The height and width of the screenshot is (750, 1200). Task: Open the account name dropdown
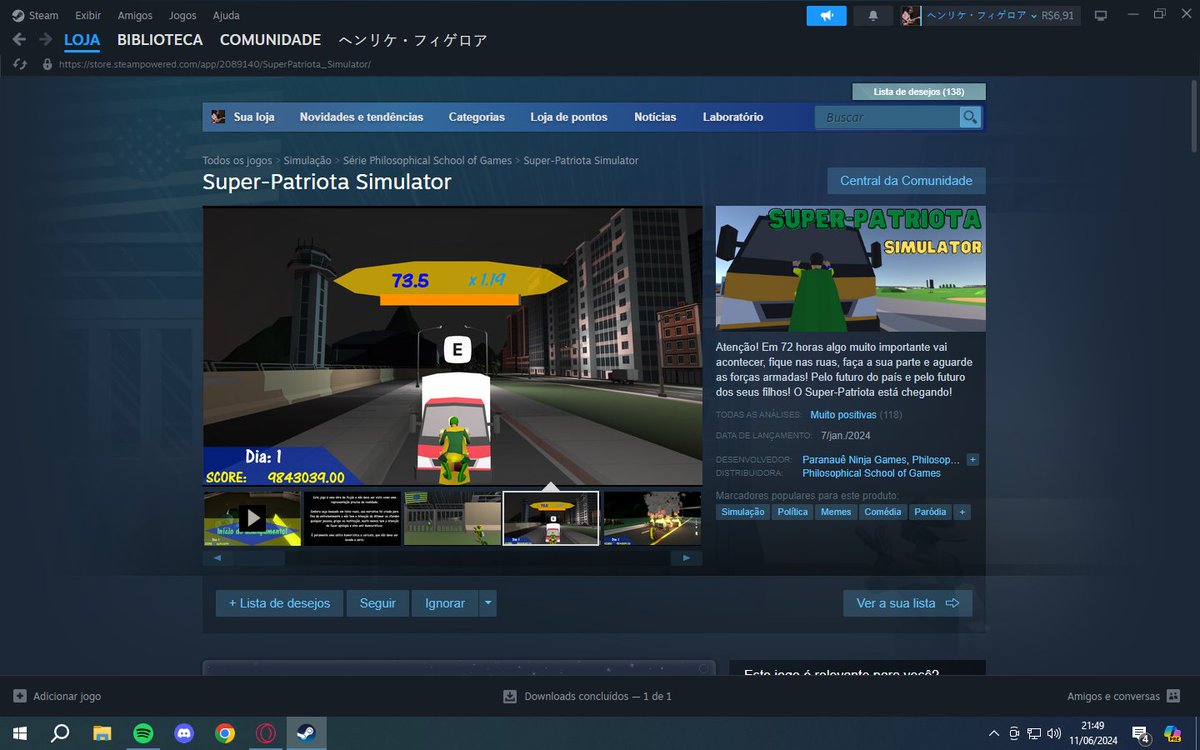tap(985, 15)
